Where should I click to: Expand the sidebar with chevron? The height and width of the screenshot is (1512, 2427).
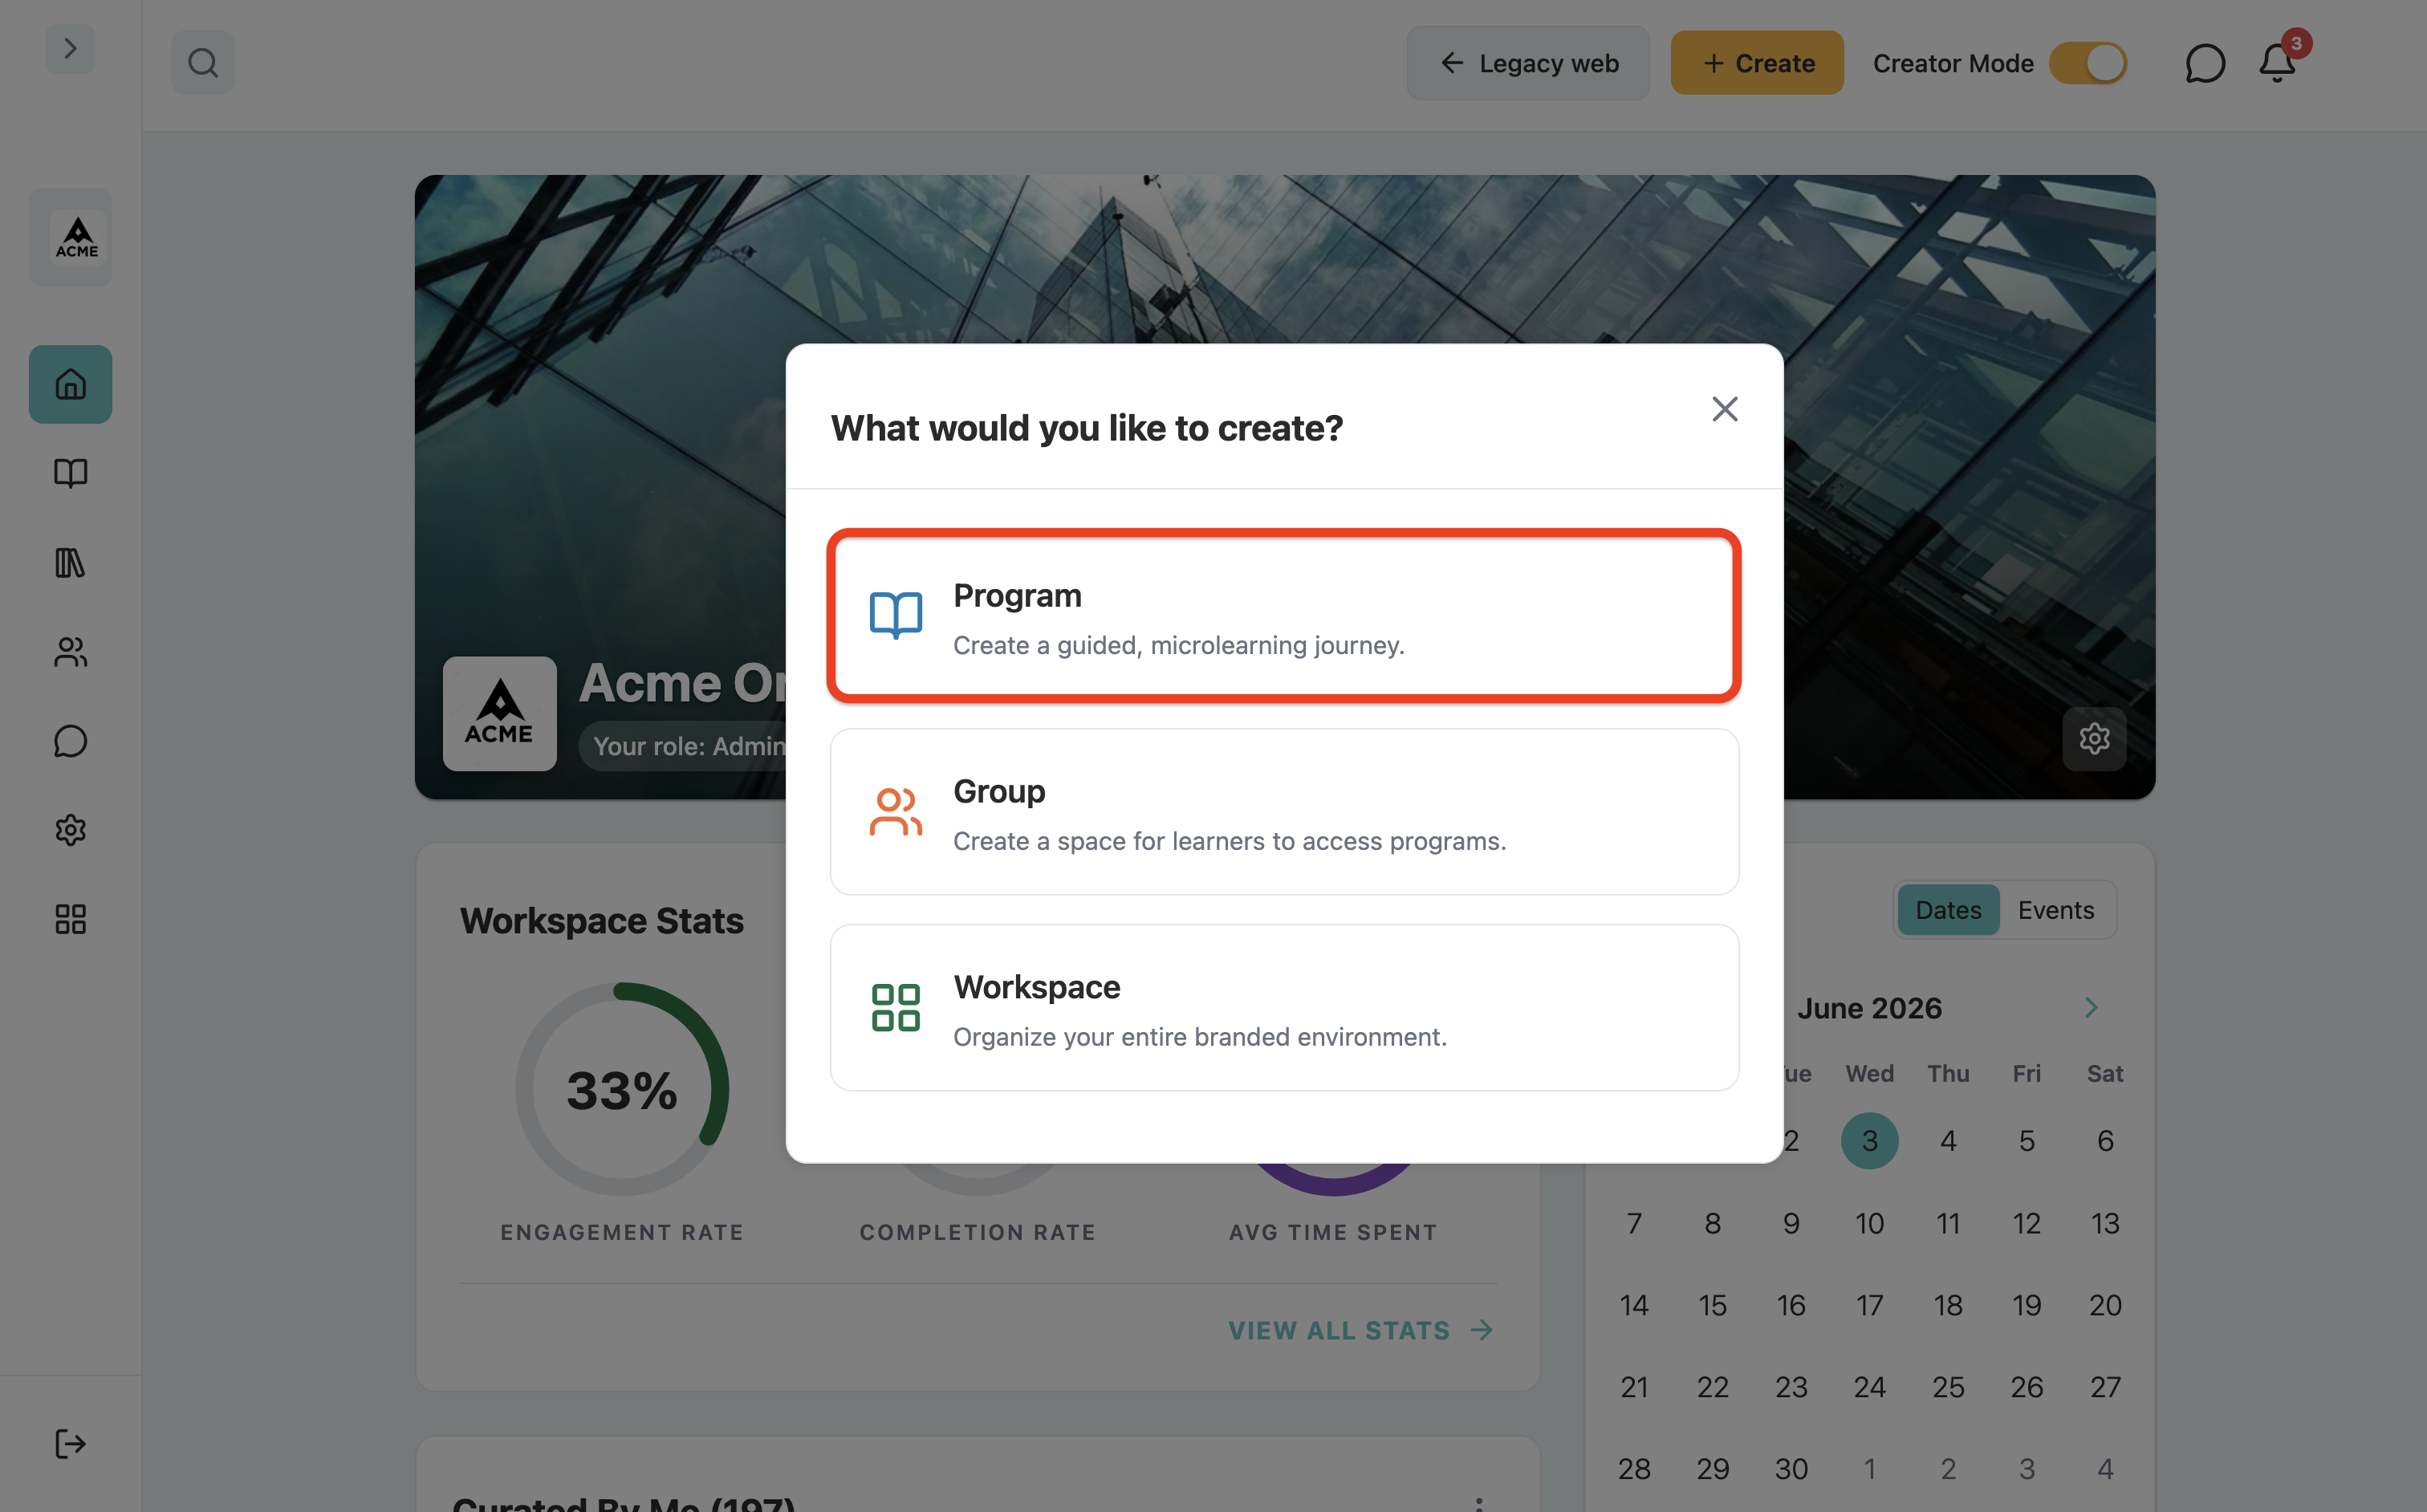pyautogui.click(x=70, y=48)
